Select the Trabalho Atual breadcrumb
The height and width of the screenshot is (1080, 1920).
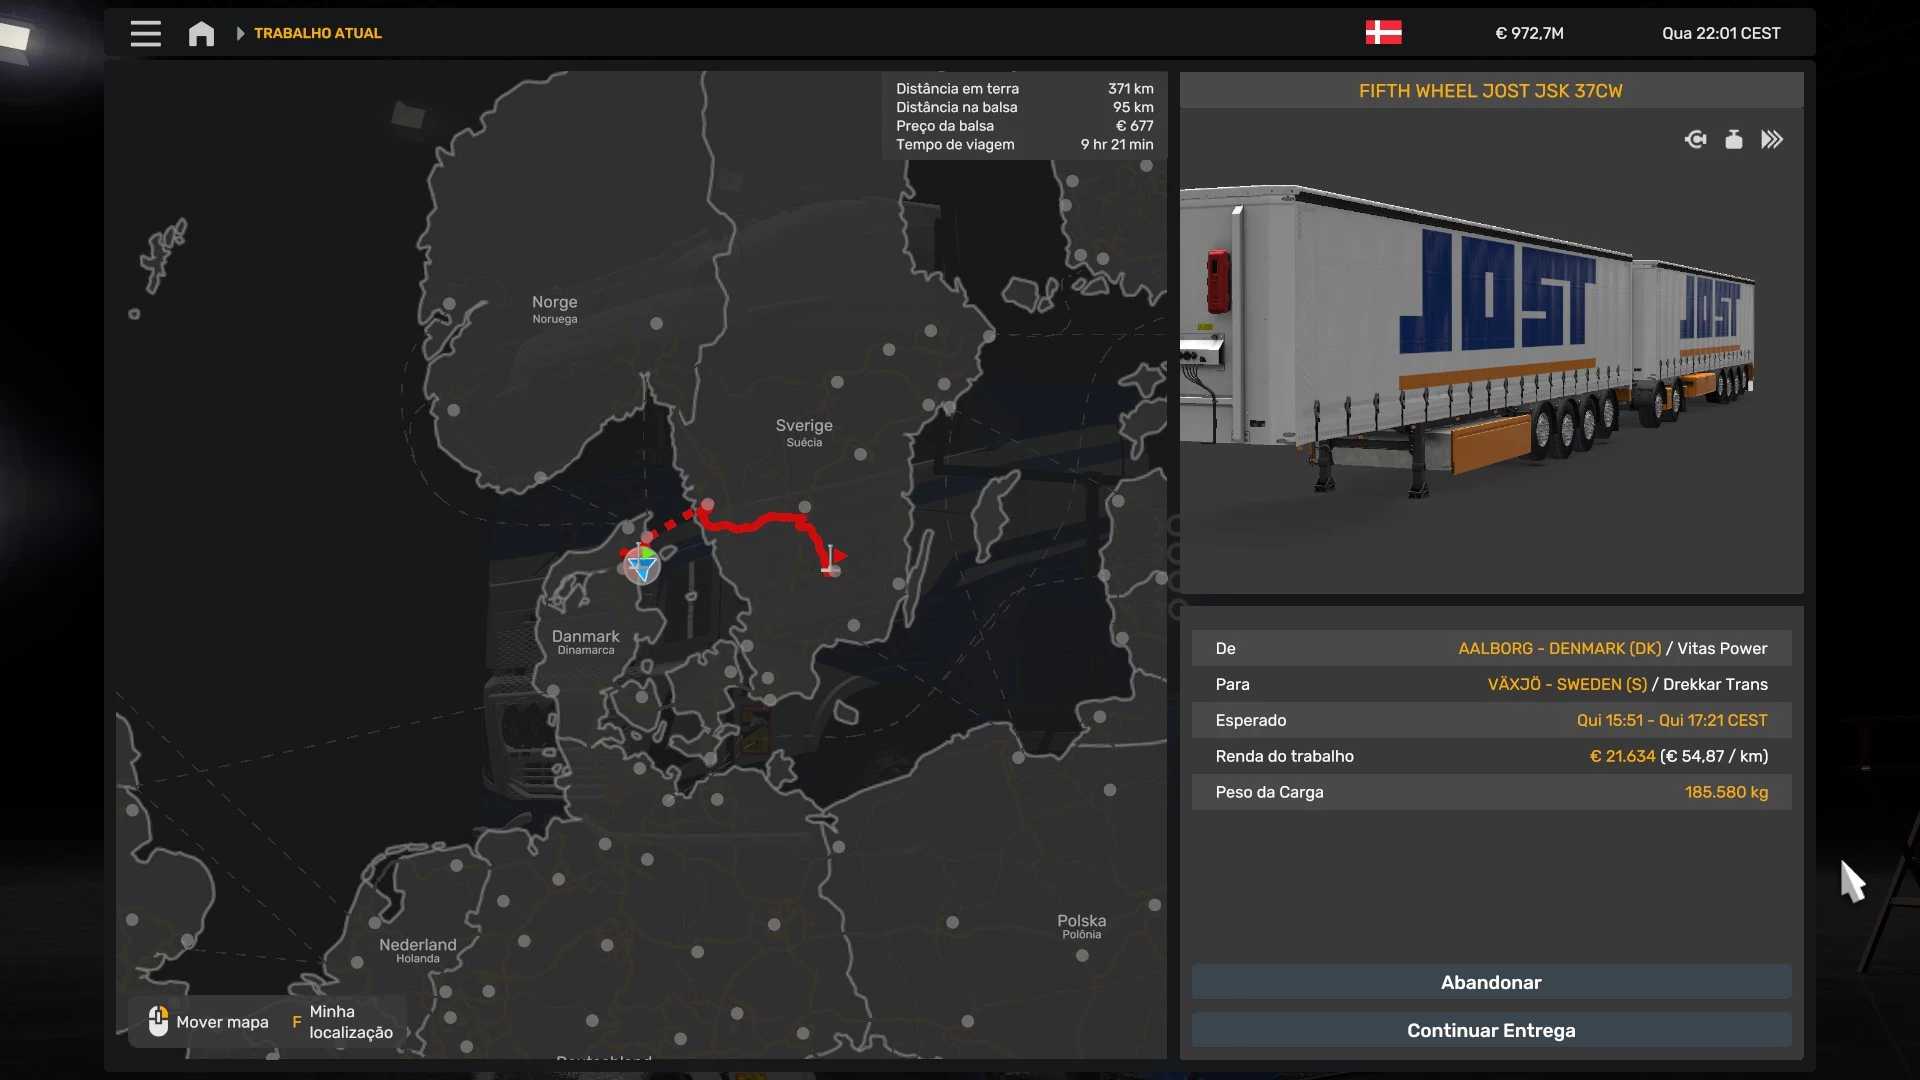(x=317, y=33)
